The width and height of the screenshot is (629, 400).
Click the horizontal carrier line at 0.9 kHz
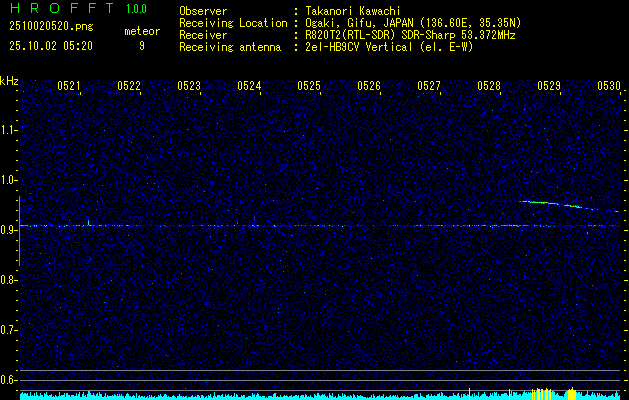click(x=320, y=226)
